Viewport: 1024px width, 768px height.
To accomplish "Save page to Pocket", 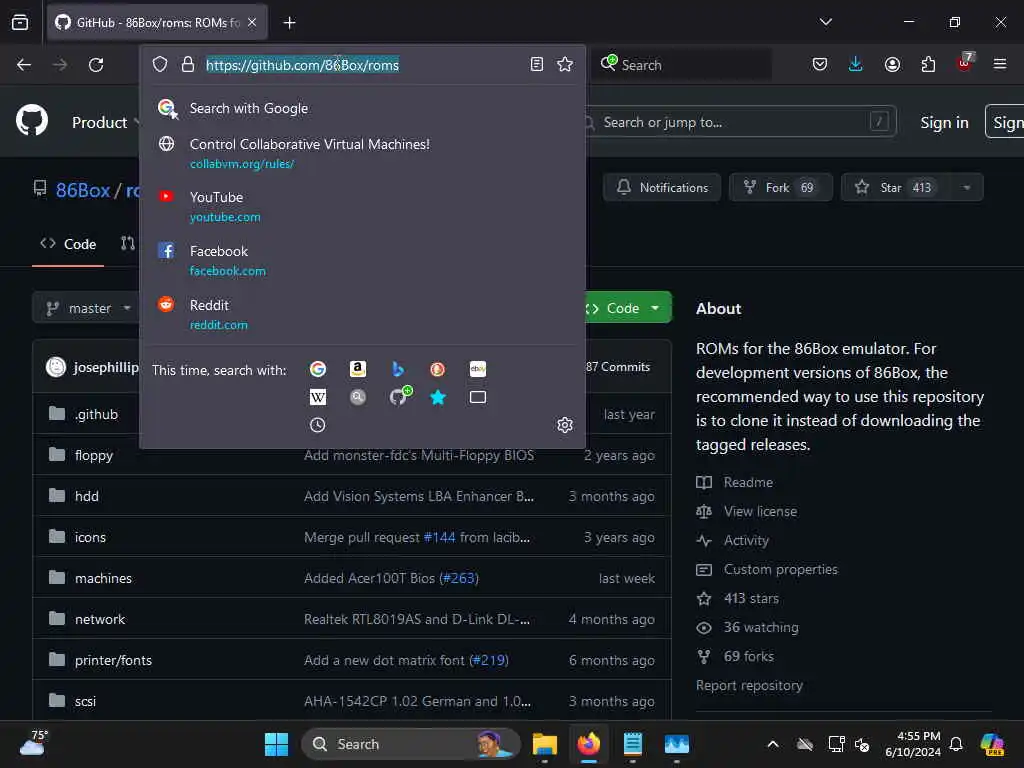I will point(820,64).
